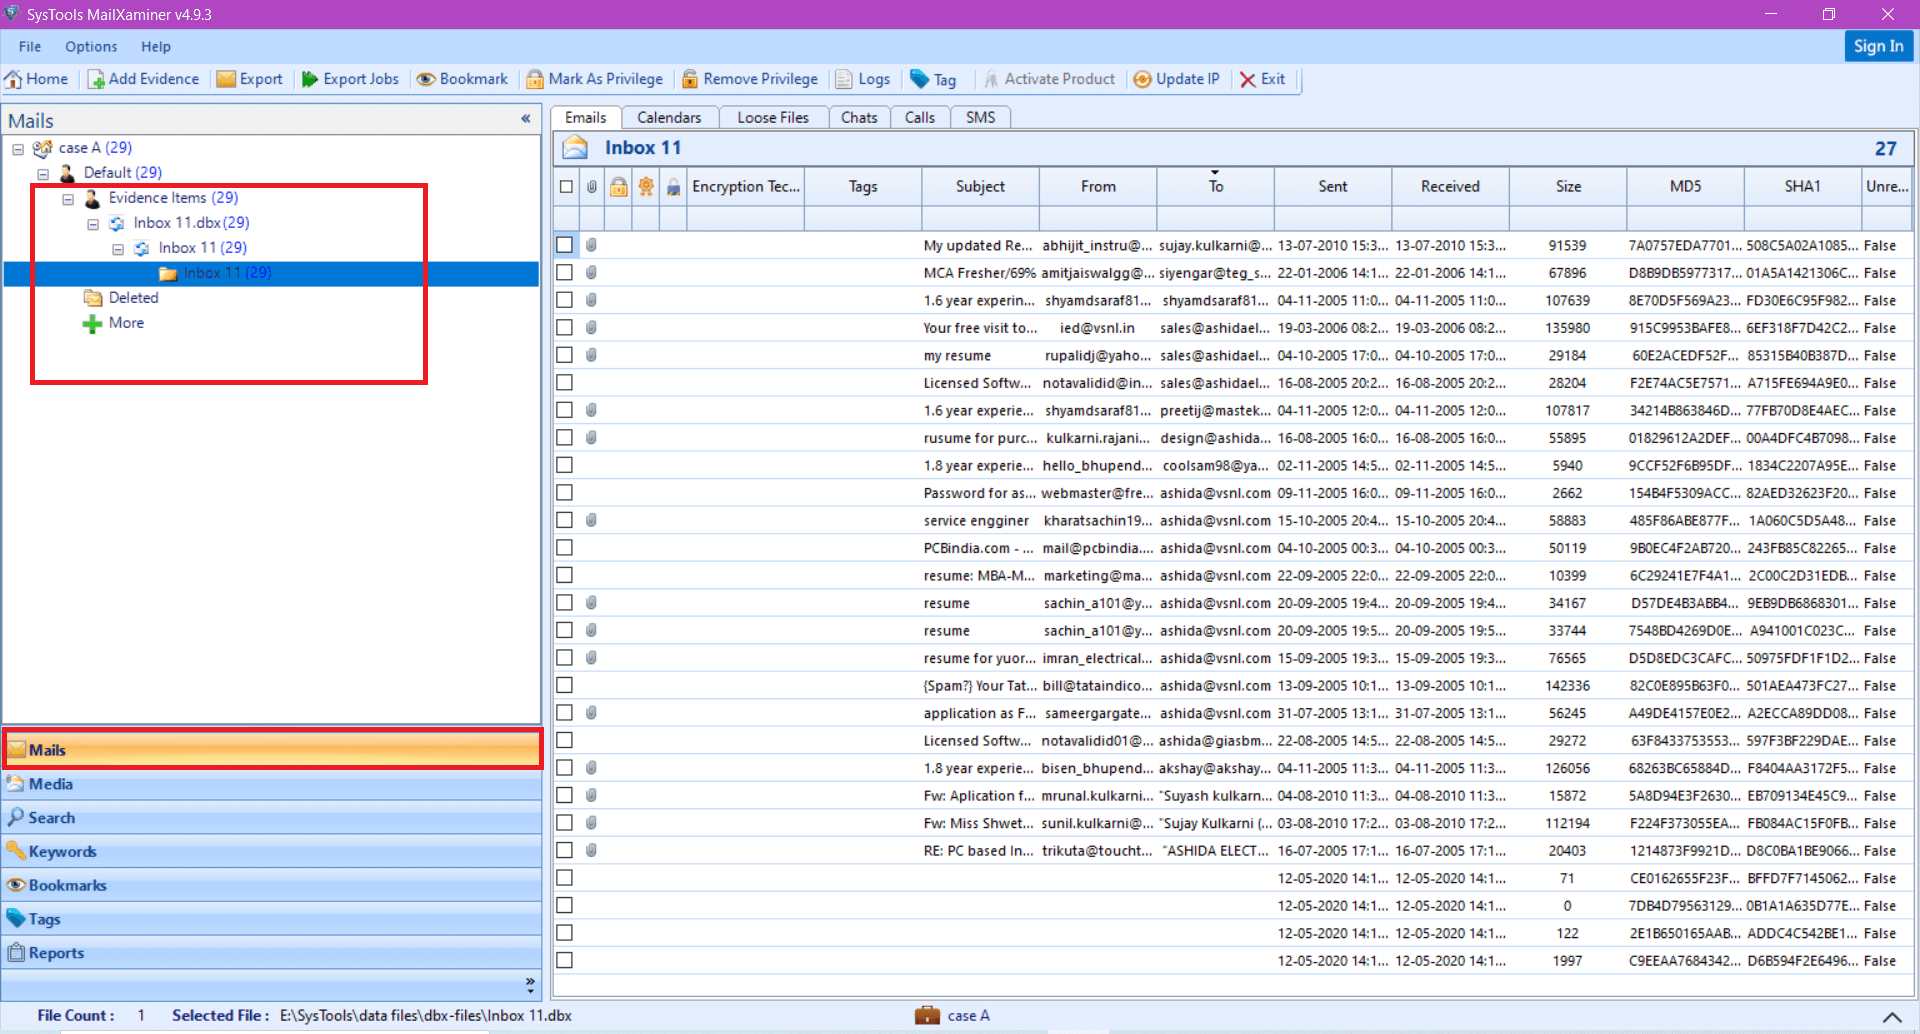Click the Remove Privilege icon
Image resolution: width=1920 pixels, height=1034 pixels.
pyautogui.click(x=749, y=79)
